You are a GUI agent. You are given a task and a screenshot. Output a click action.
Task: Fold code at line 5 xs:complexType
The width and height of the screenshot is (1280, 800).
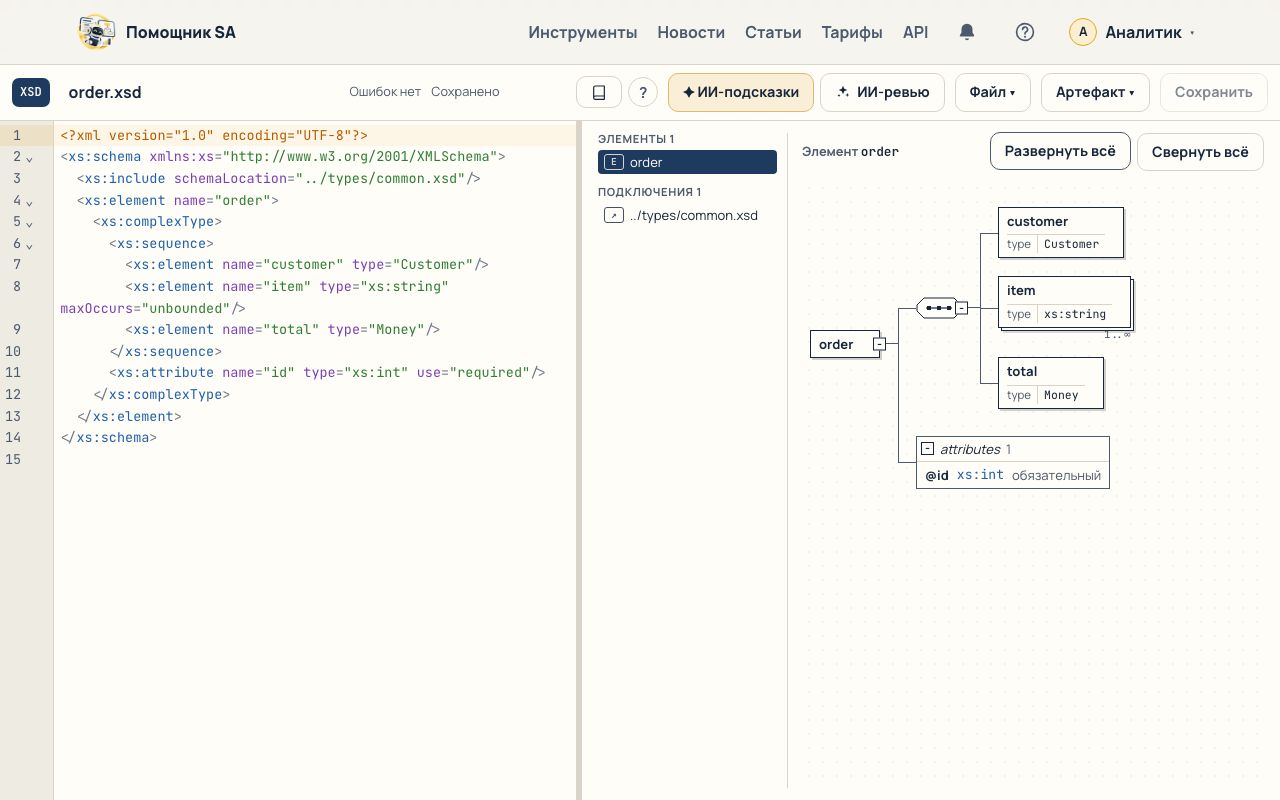pyautogui.click(x=29, y=223)
